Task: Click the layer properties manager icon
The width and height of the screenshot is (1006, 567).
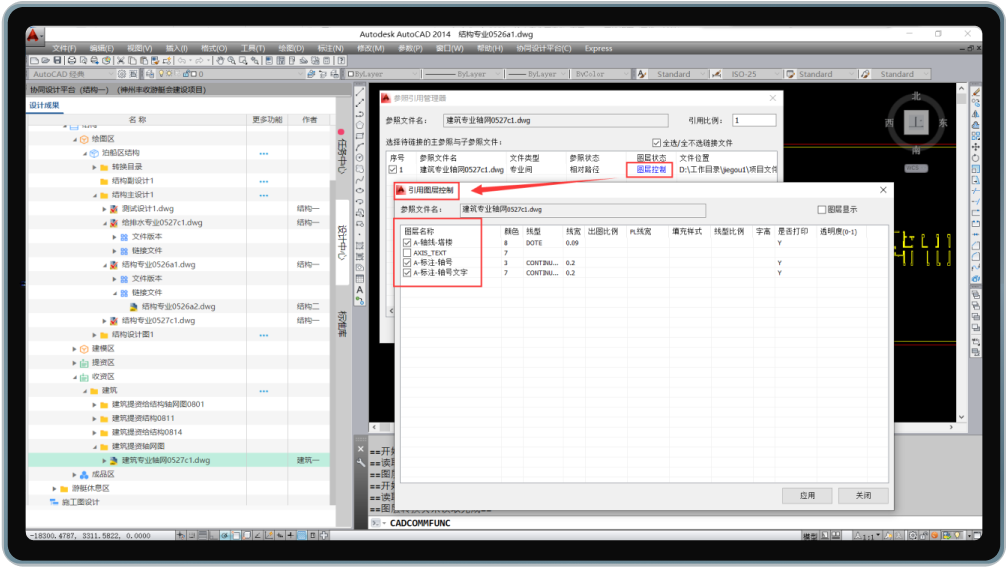Action: (x=149, y=74)
